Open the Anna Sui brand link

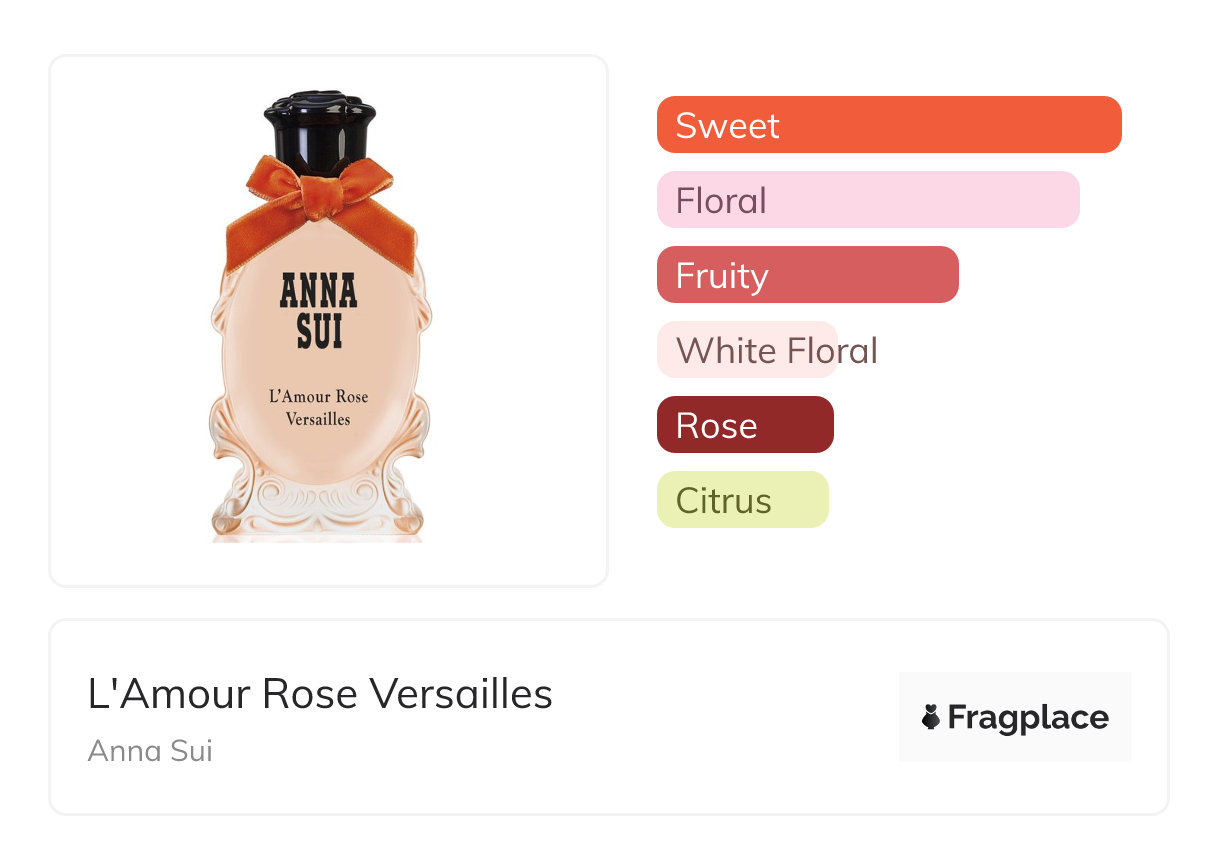click(x=150, y=750)
